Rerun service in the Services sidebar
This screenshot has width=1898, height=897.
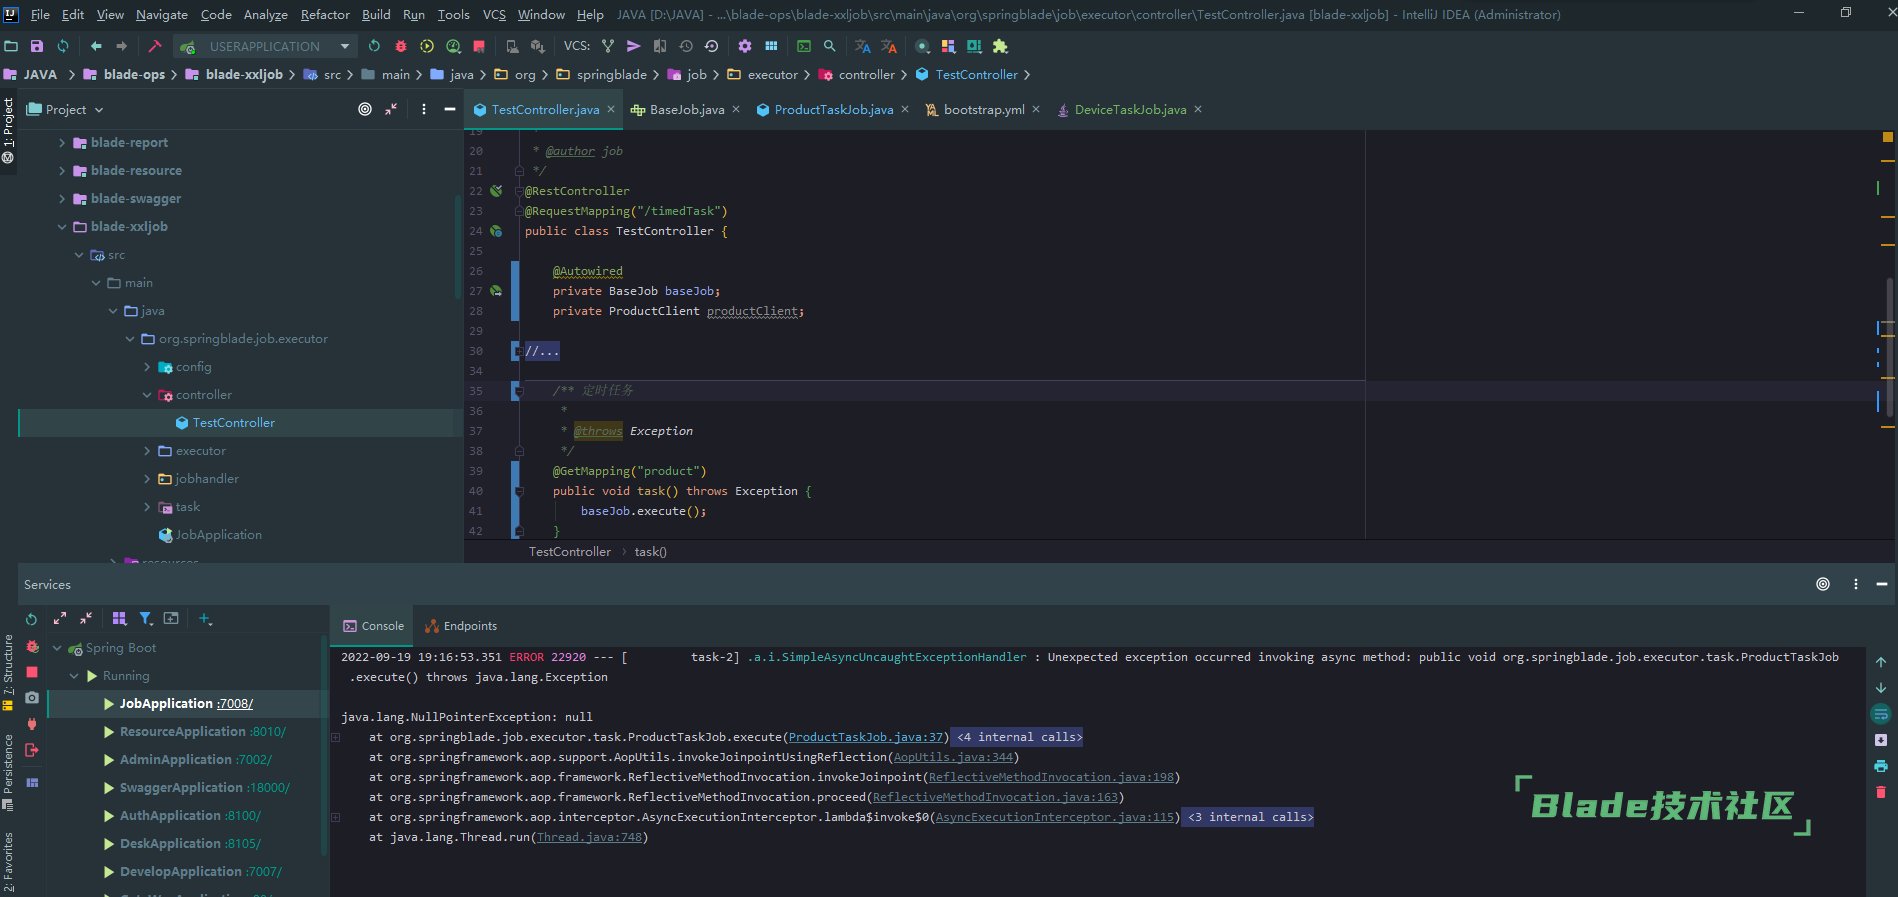[x=31, y=619]
